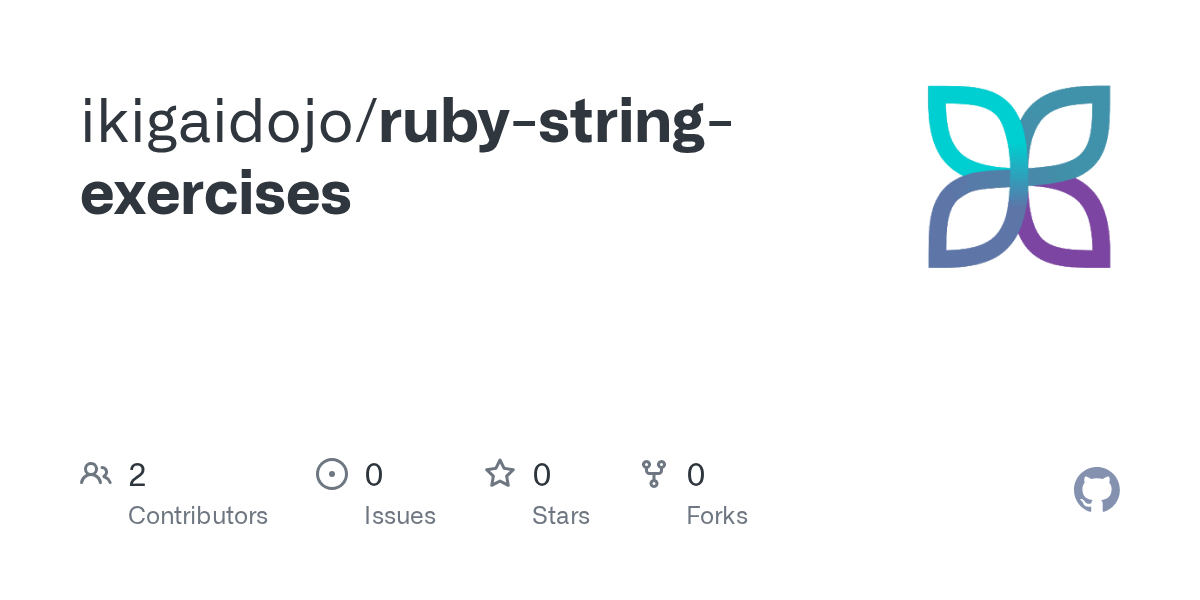Click the Stars star icon

[500, 473]
